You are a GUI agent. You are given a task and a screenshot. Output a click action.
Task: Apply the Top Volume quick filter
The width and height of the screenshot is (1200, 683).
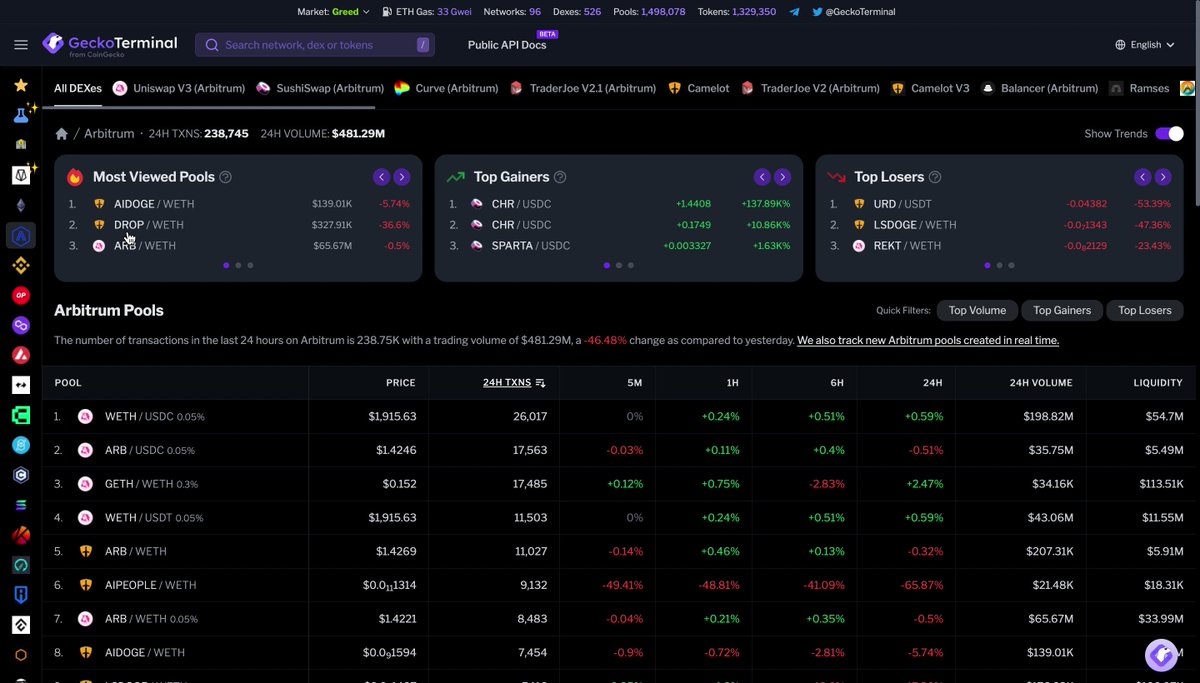(977, 310)
